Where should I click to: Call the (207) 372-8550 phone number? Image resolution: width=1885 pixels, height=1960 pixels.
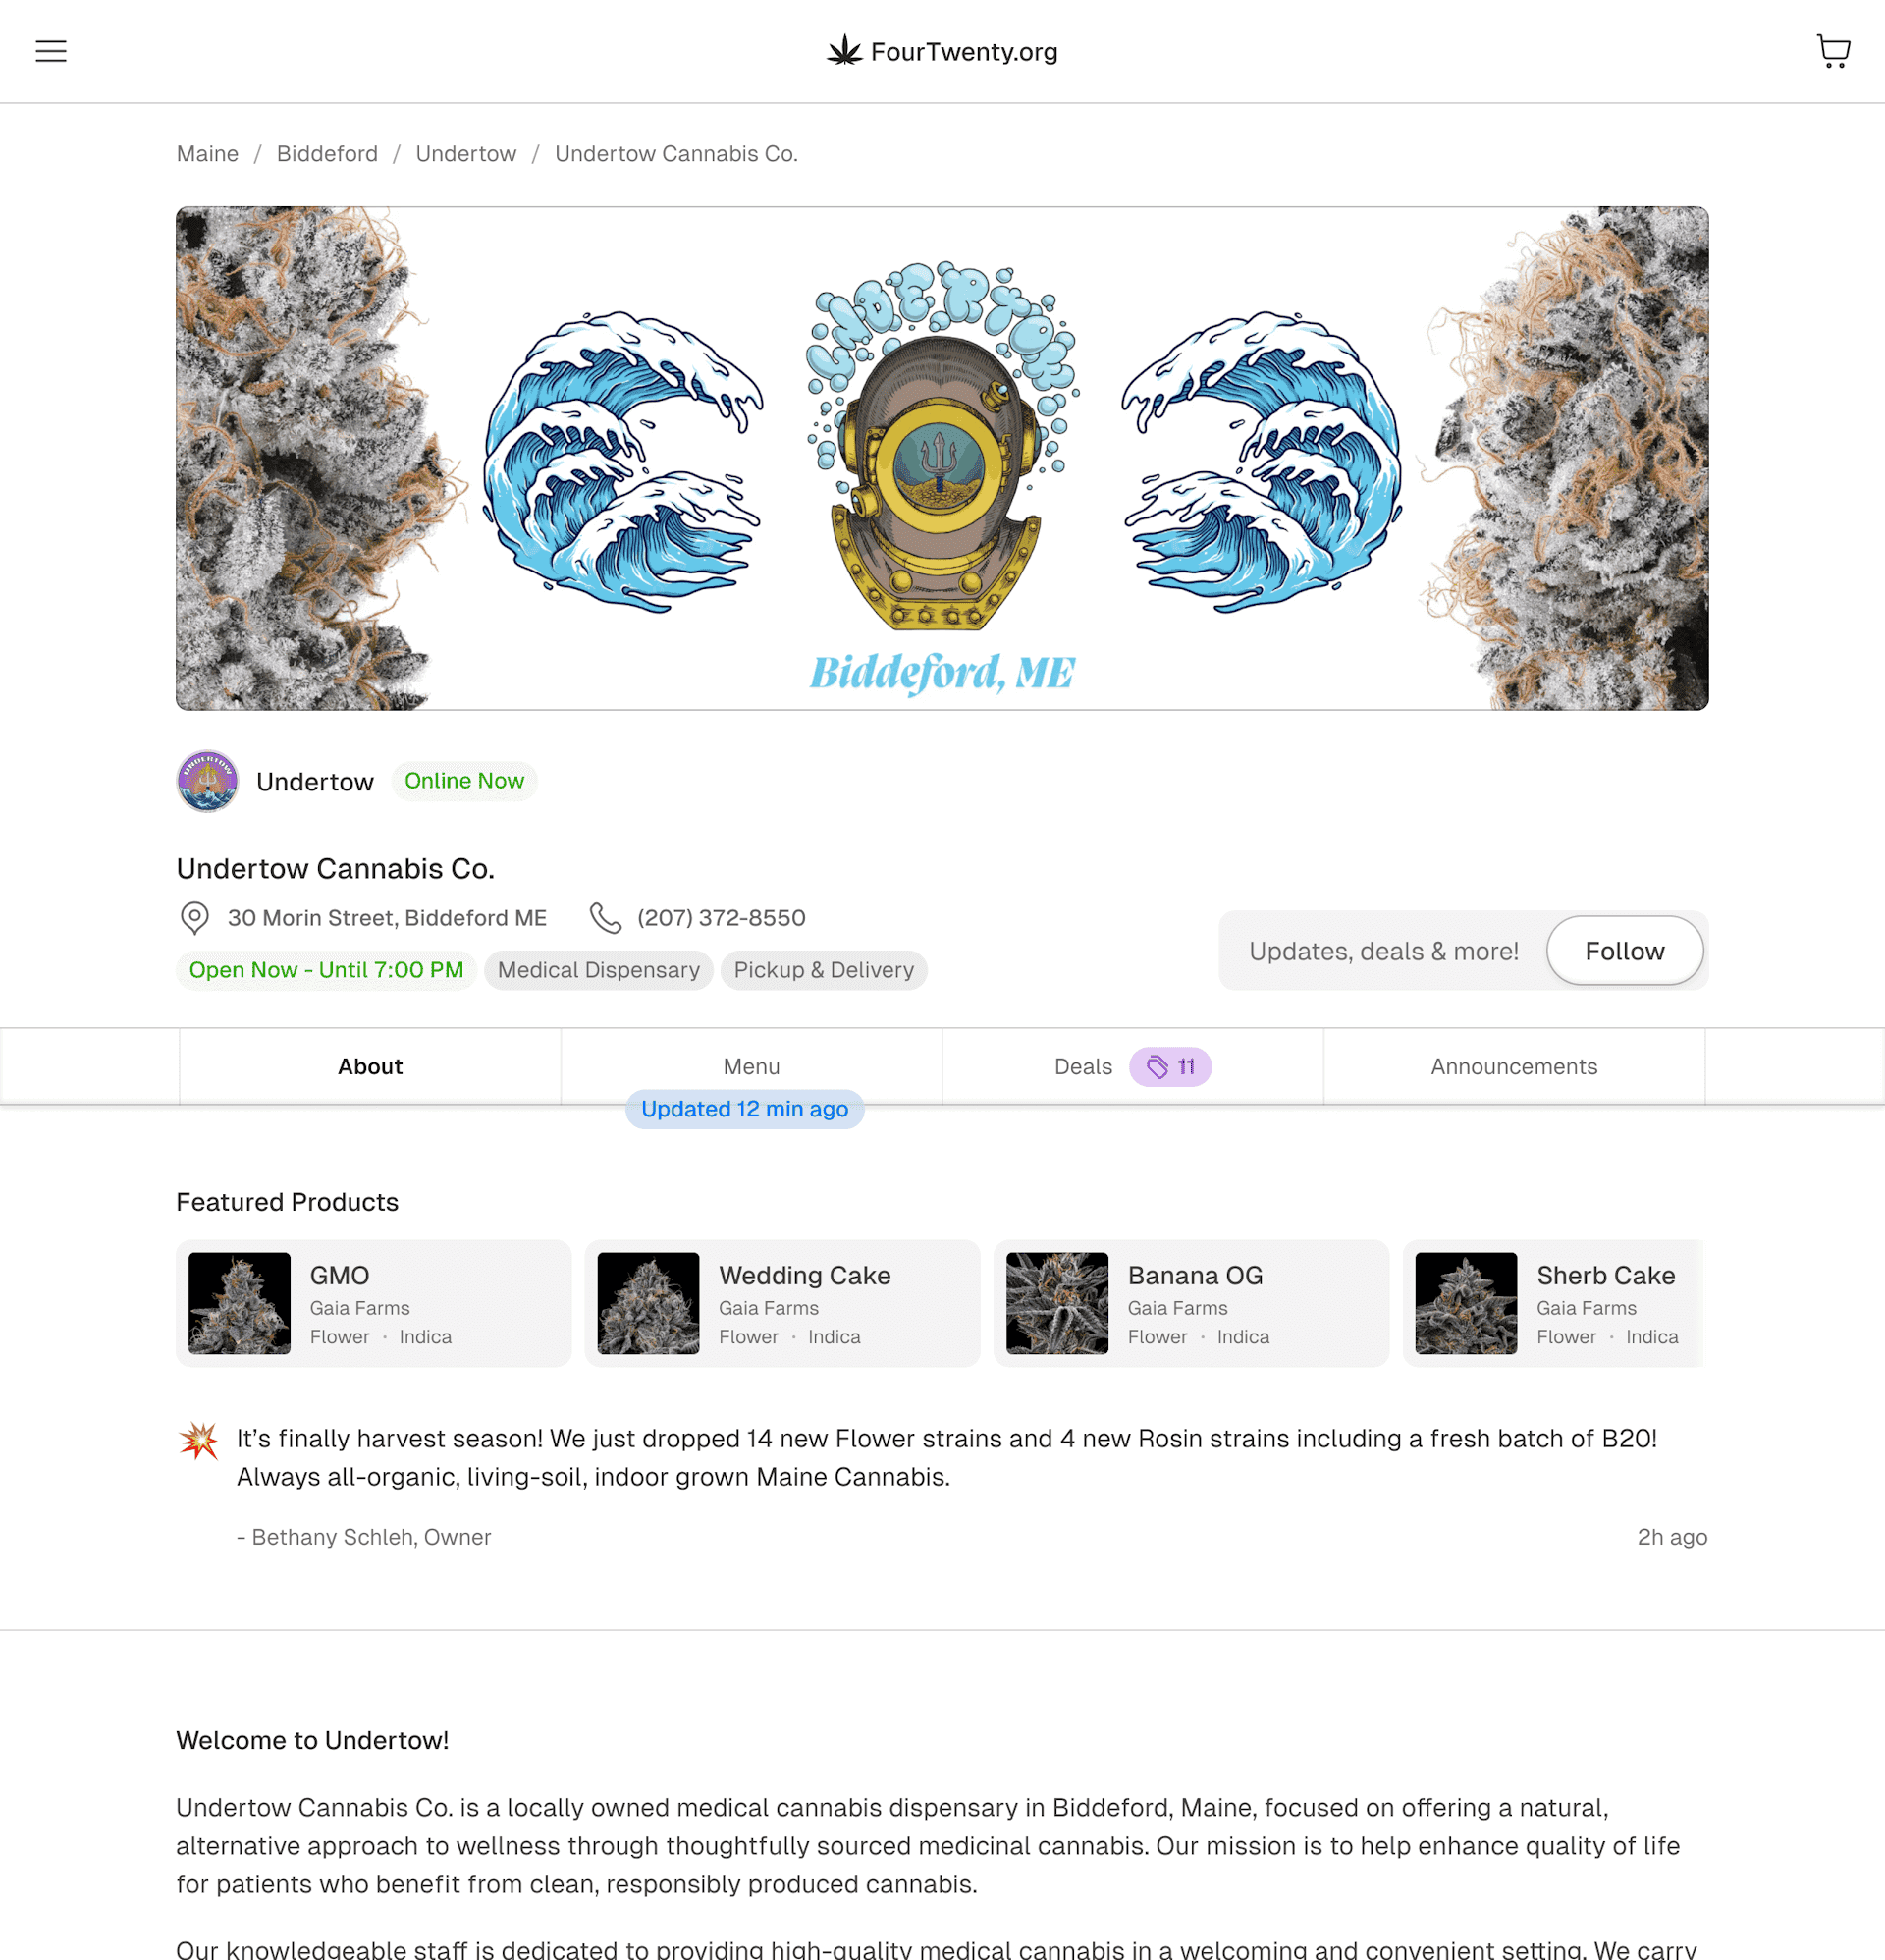[x=721, y=918]
